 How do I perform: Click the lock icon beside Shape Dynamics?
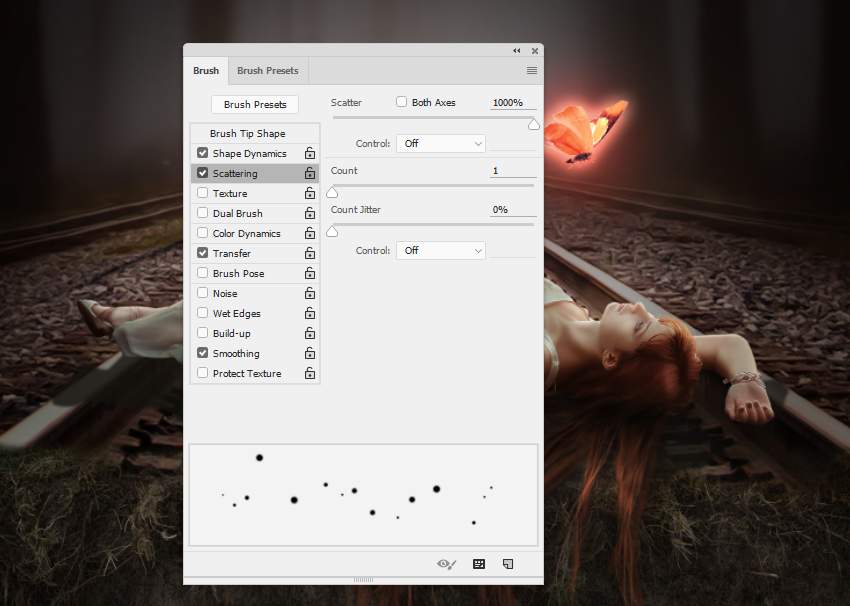click(x=310, y=154)
